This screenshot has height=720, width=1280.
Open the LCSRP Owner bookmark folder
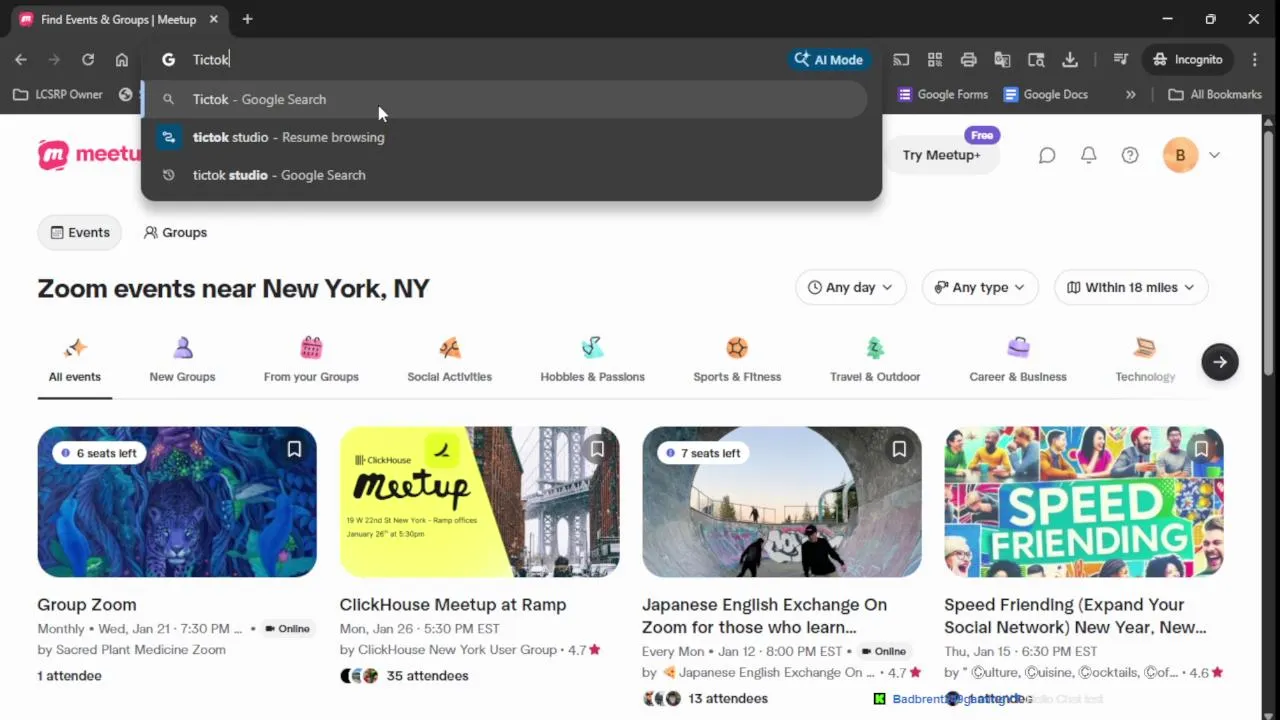coord(58,94)
